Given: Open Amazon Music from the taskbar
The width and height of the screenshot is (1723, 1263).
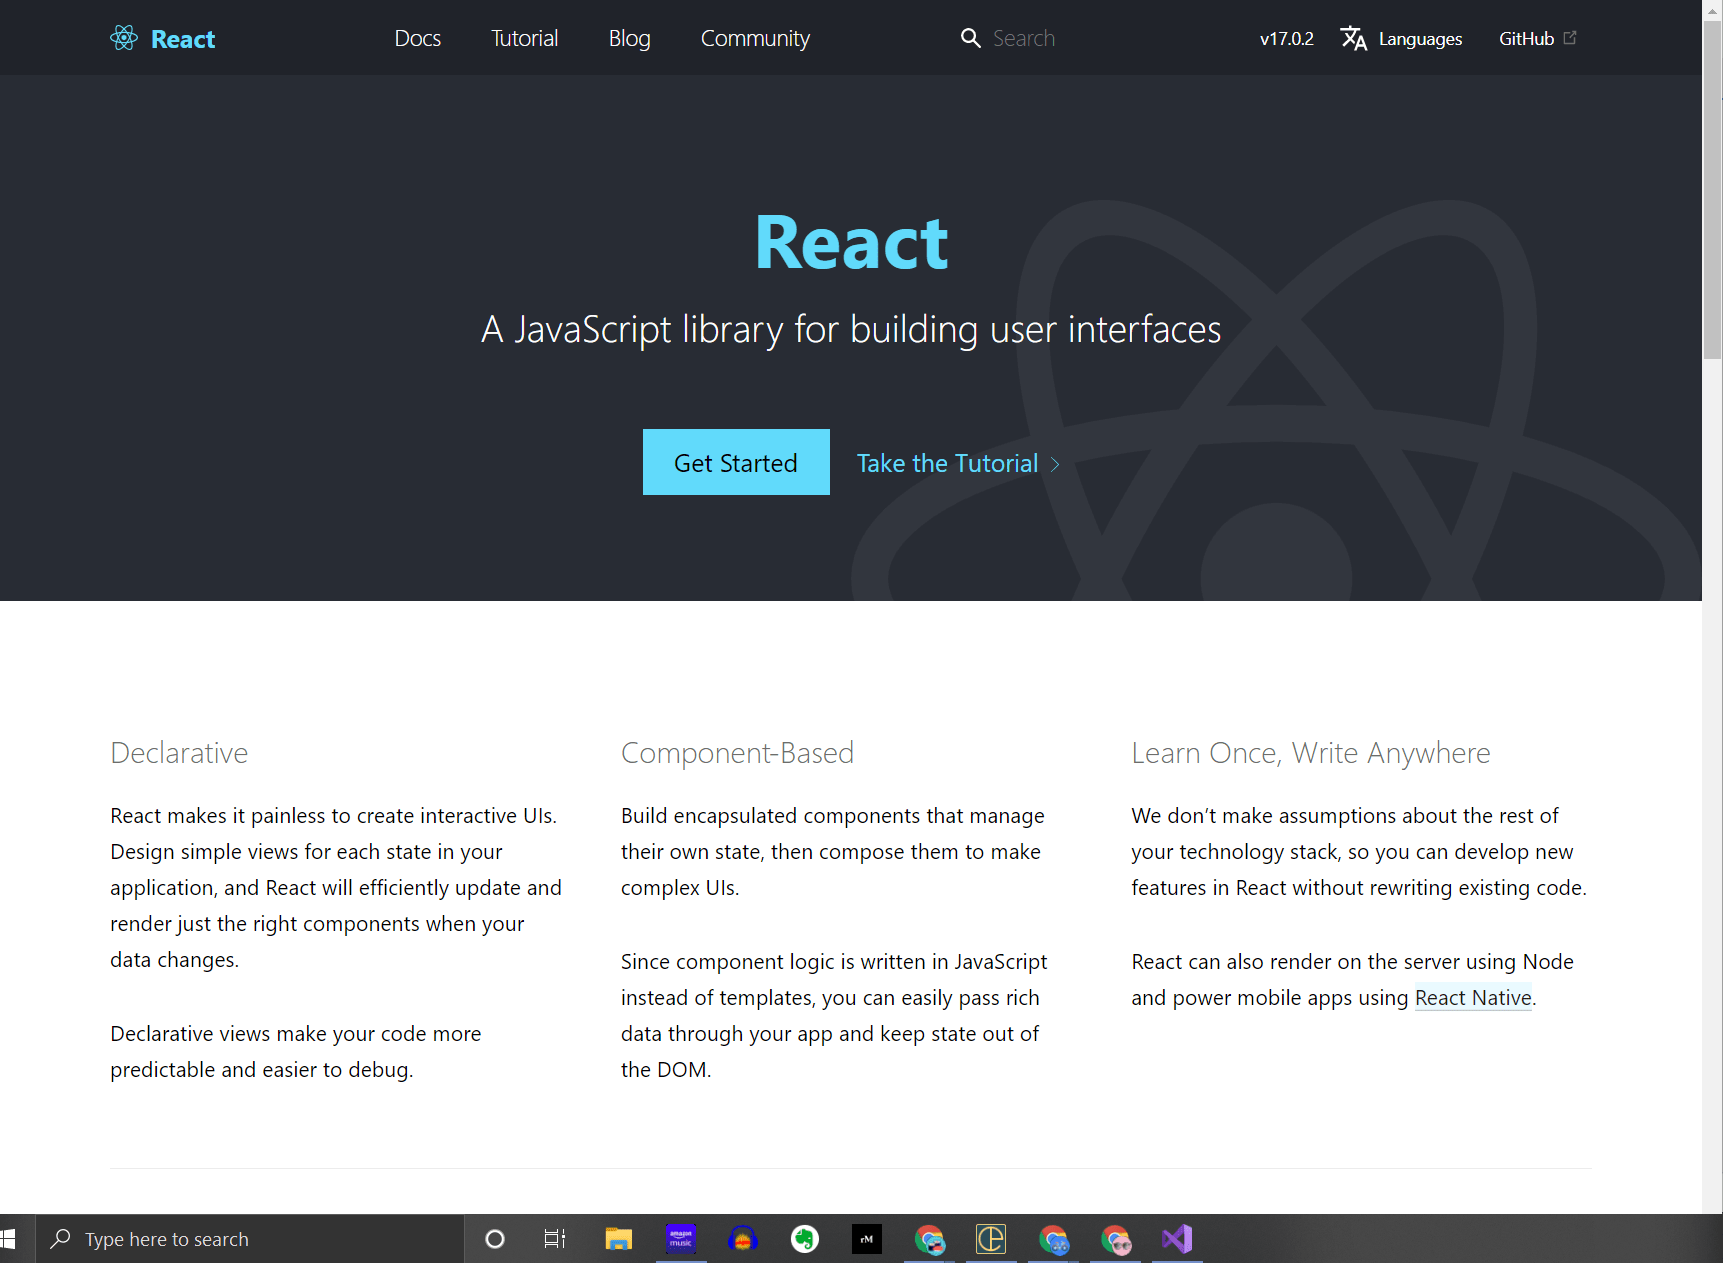Looking at the screenshot, I should pos(681,1239).
